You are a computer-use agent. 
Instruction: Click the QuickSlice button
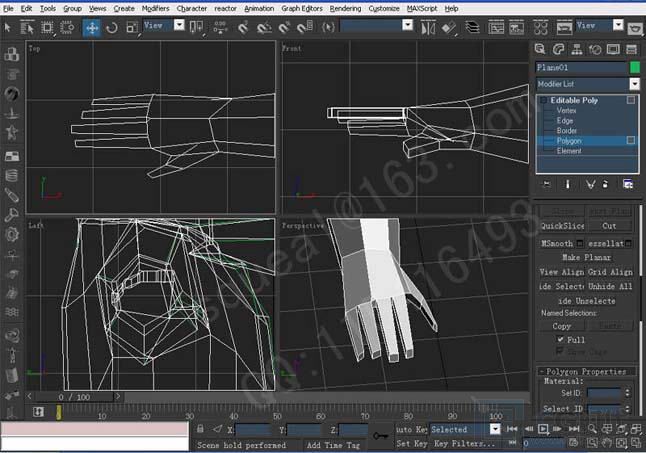coord(562,226)
